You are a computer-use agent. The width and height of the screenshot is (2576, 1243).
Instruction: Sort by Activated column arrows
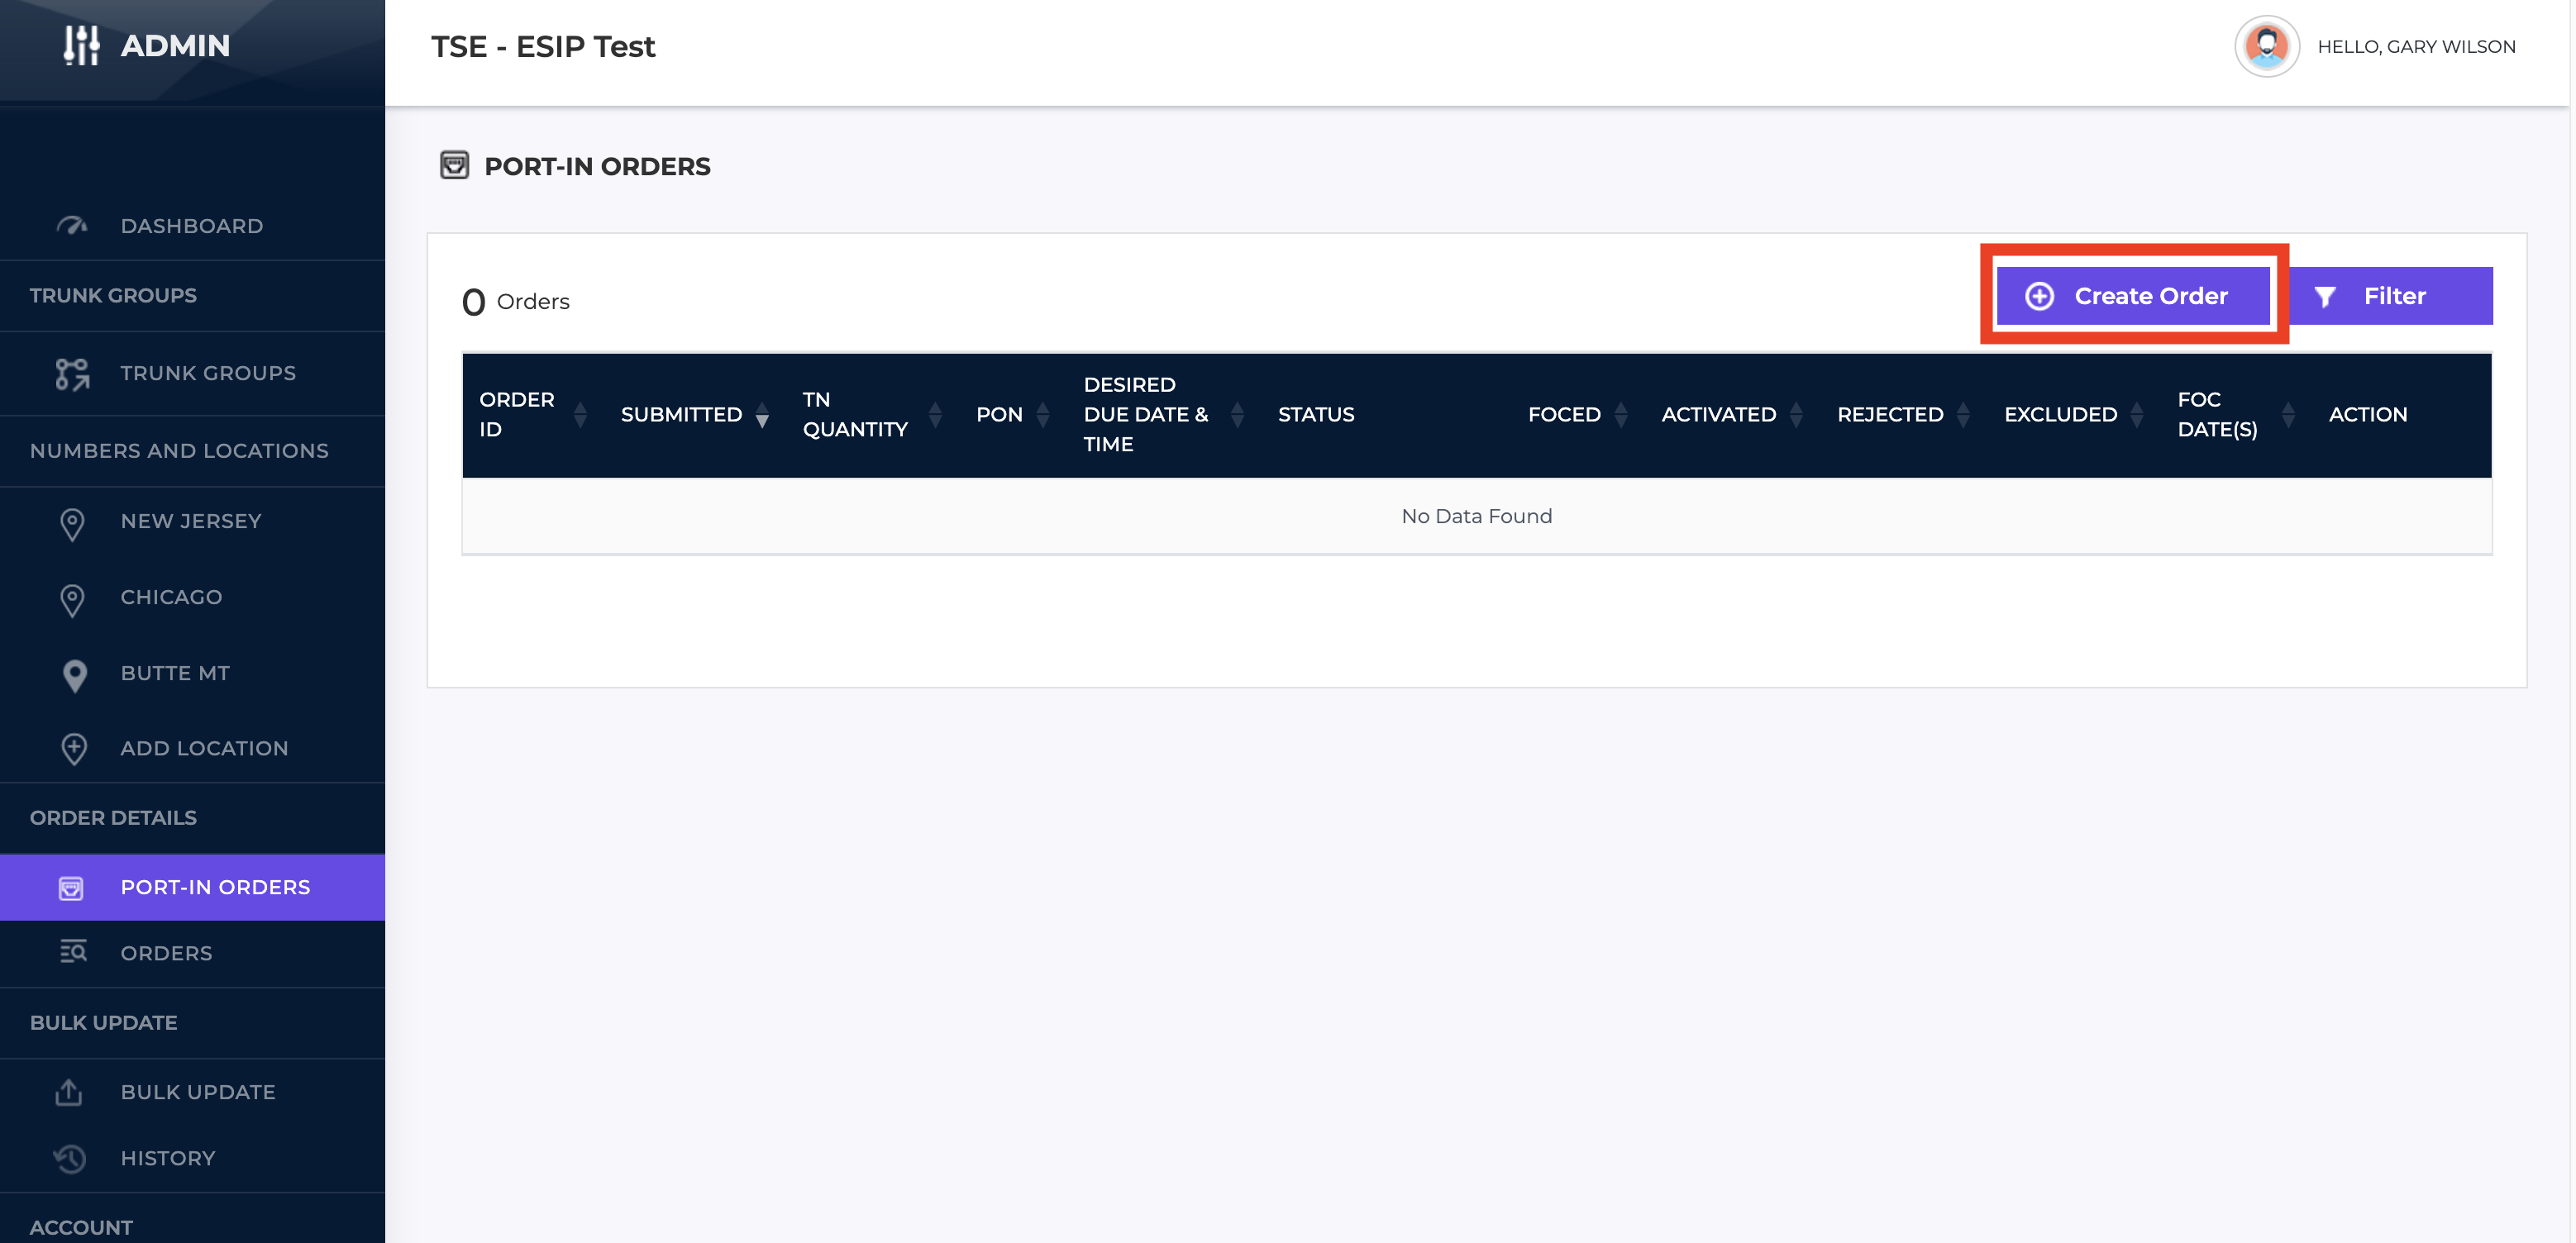click(1796, 414)
